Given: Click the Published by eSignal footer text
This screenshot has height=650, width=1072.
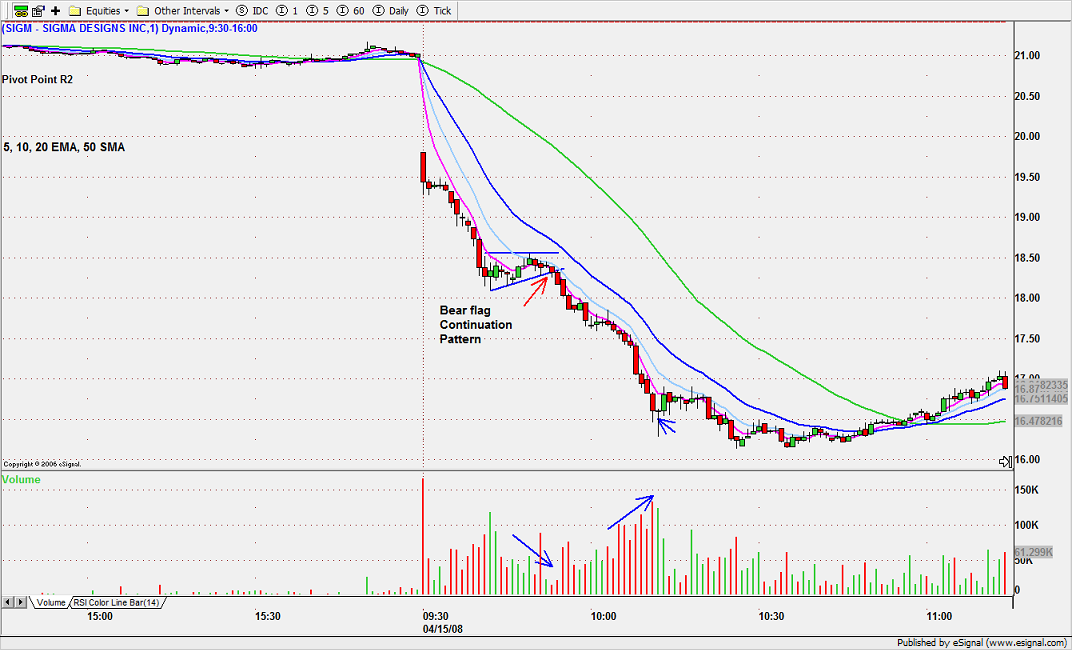Looking at the screenshot, I should [983, 643].
